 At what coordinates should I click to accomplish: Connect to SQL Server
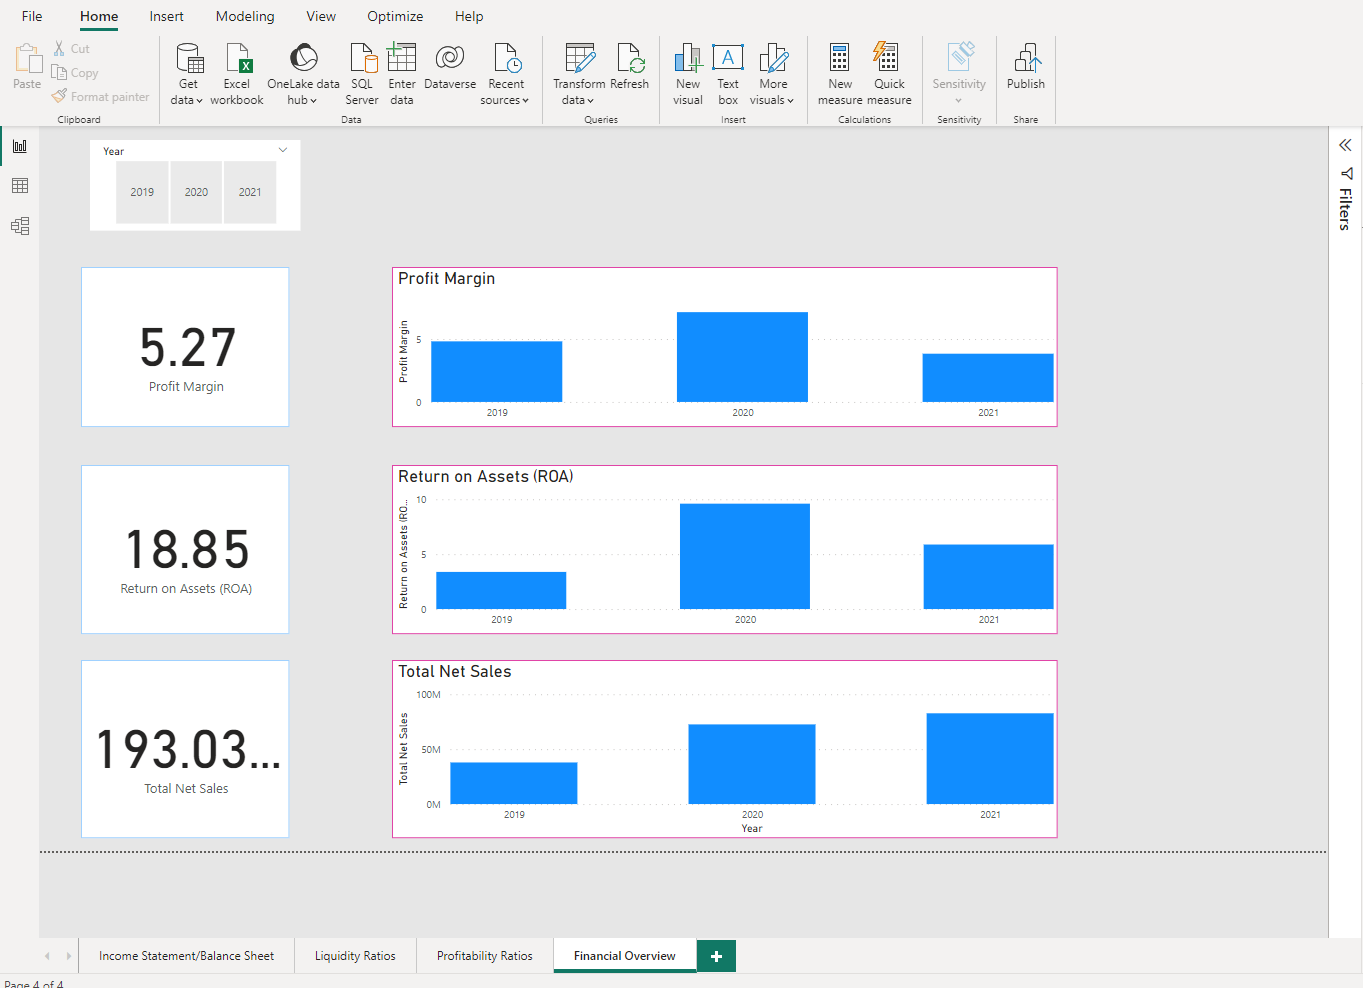point(362,73)
